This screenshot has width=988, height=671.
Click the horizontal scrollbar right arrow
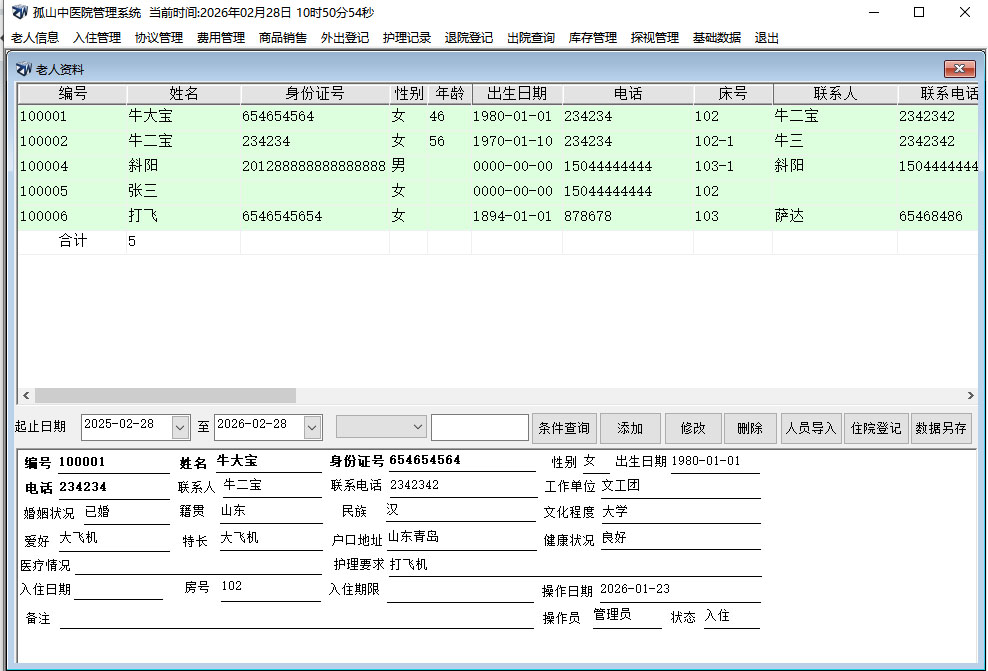[970, 396]
